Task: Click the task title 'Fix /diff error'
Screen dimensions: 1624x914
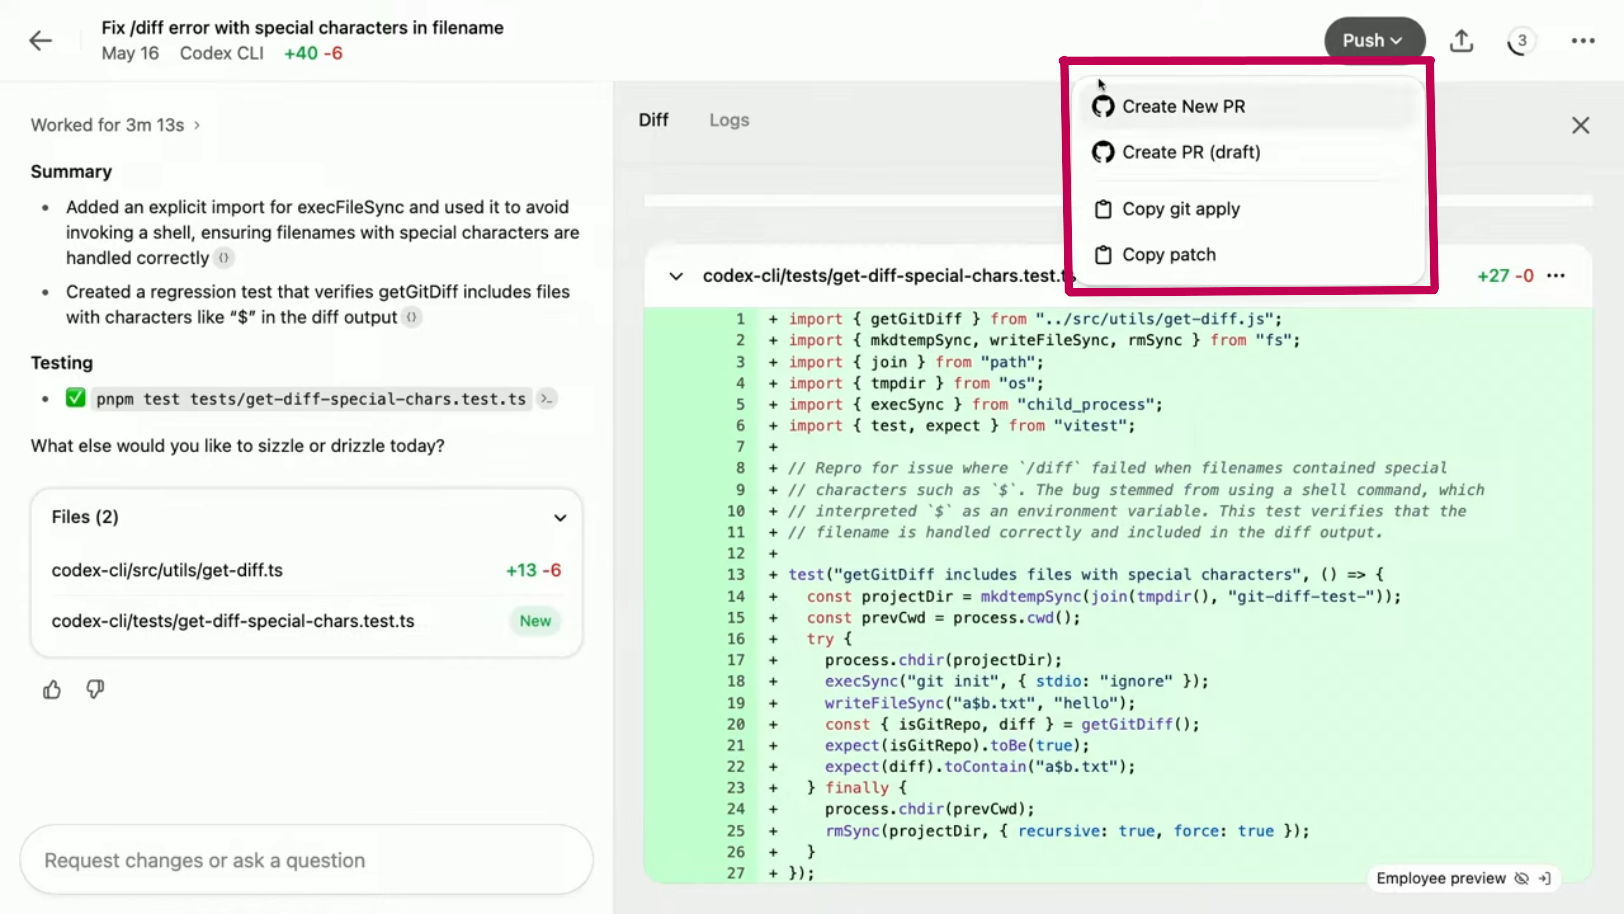Action: pyautogui.click(x=302, y=28)
